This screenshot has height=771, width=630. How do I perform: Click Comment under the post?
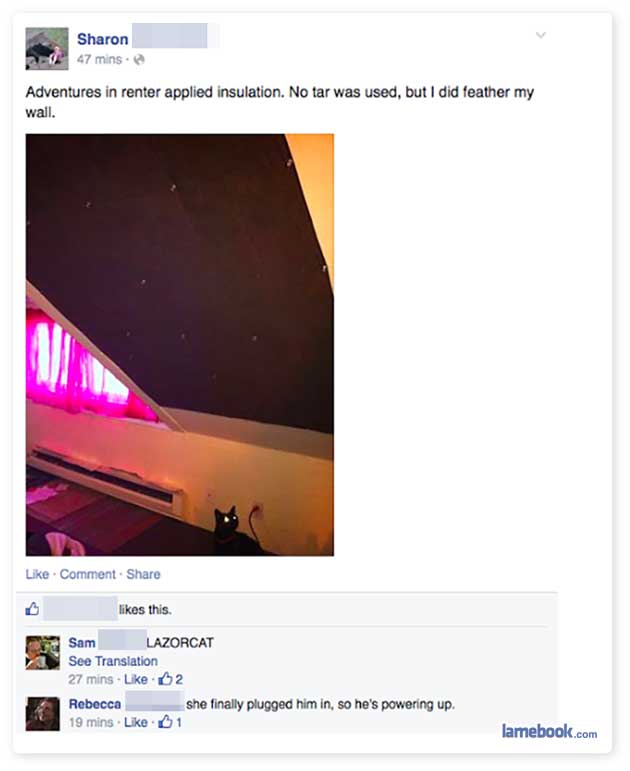pyautogui.click(x=88, y=574)
